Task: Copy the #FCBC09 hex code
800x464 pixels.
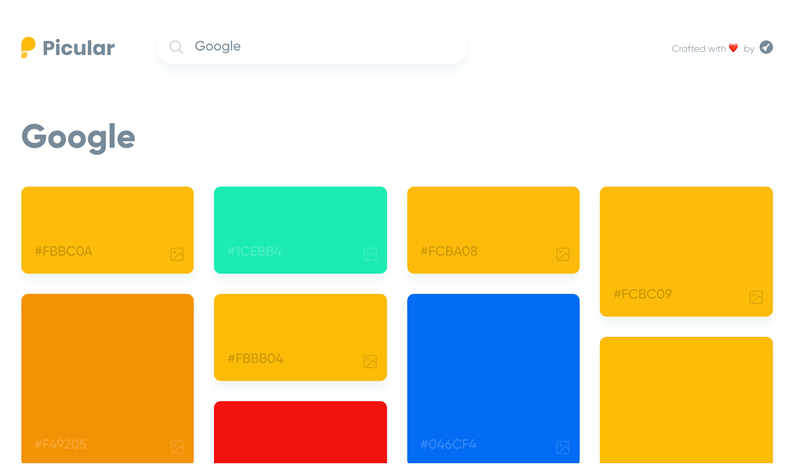Action: (642, 294)
